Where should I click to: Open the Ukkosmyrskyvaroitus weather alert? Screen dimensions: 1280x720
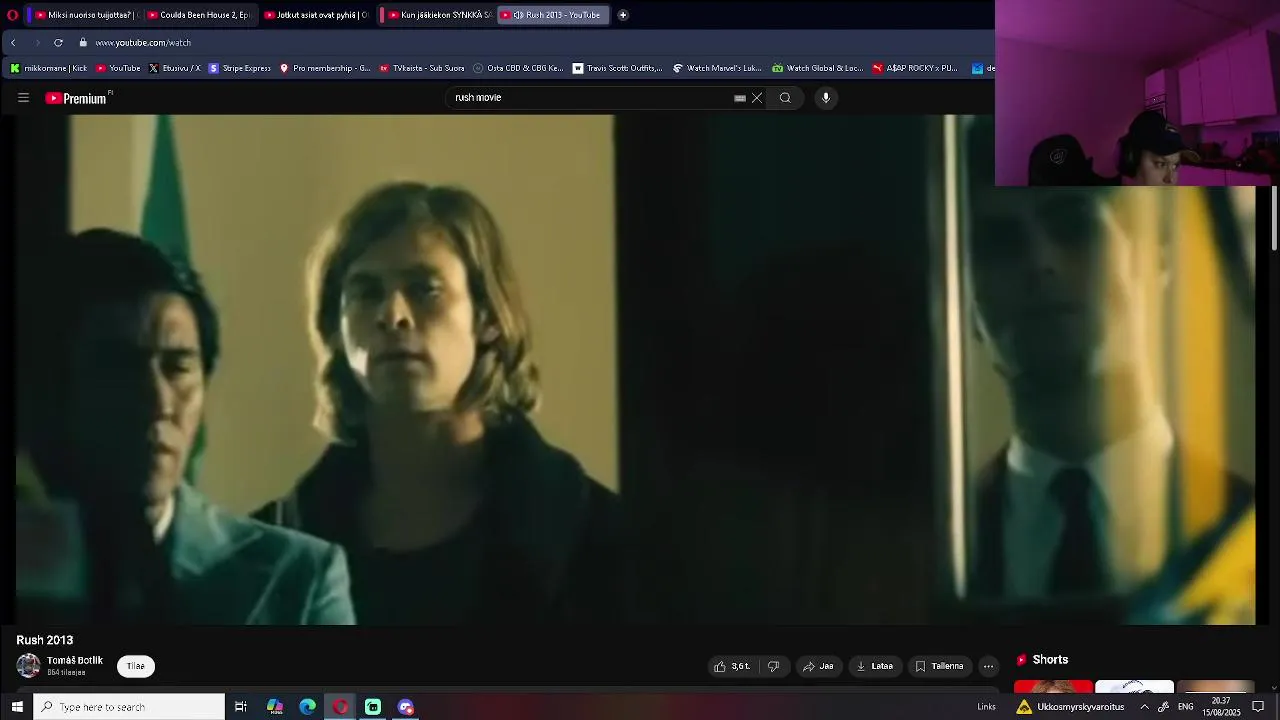(1070, 707)
